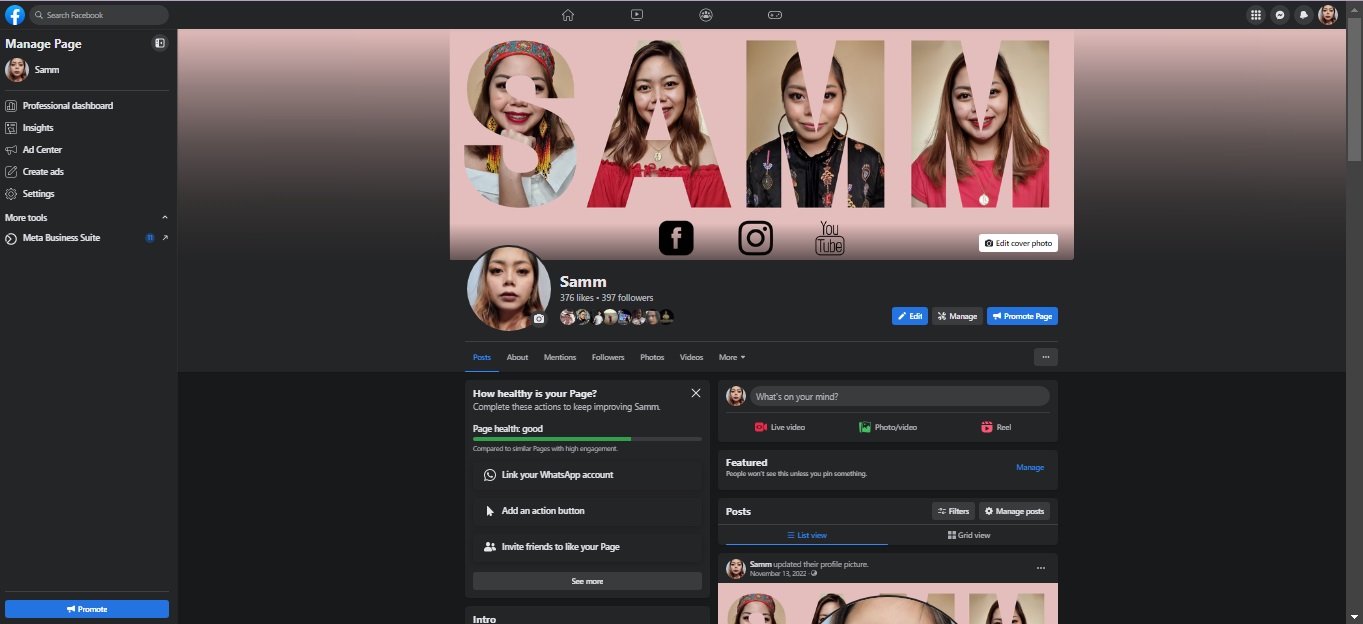Screen dimensions: 1363x624
Task: Open the Groups icon in top bar
Action: click(706, 15)
